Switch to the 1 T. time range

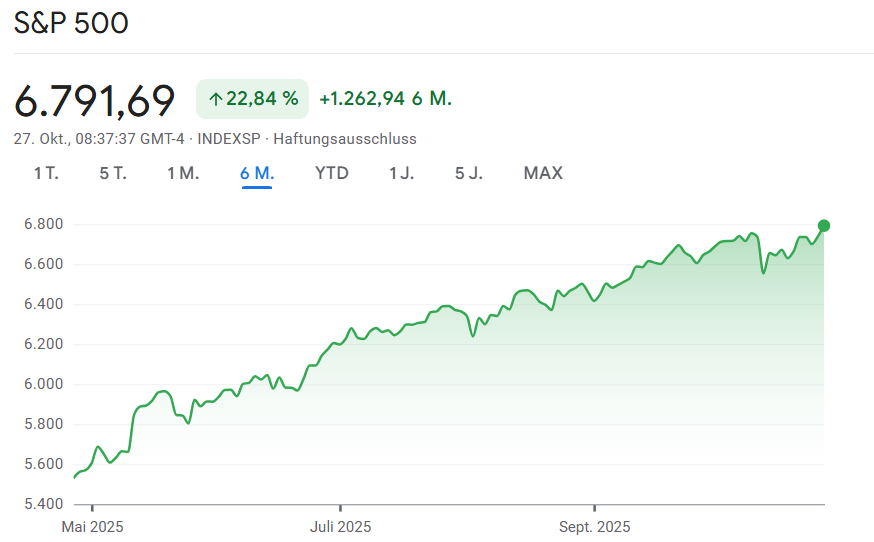click(46, 173)
